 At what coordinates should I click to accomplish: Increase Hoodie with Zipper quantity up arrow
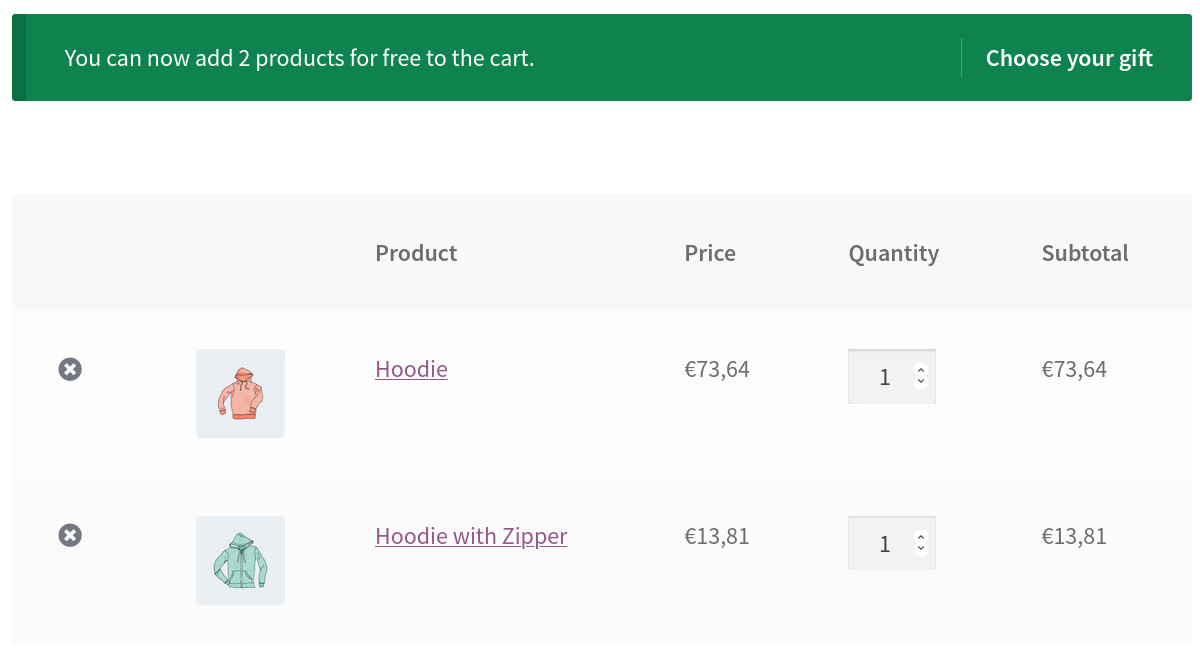click(921, 537)
